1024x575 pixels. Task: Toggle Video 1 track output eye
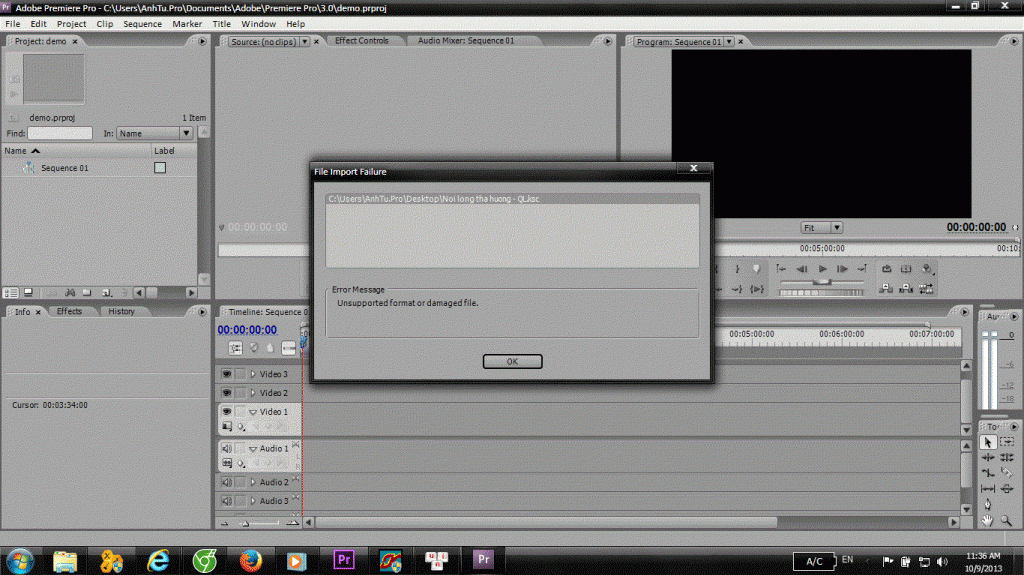click(x=226, y=412)
